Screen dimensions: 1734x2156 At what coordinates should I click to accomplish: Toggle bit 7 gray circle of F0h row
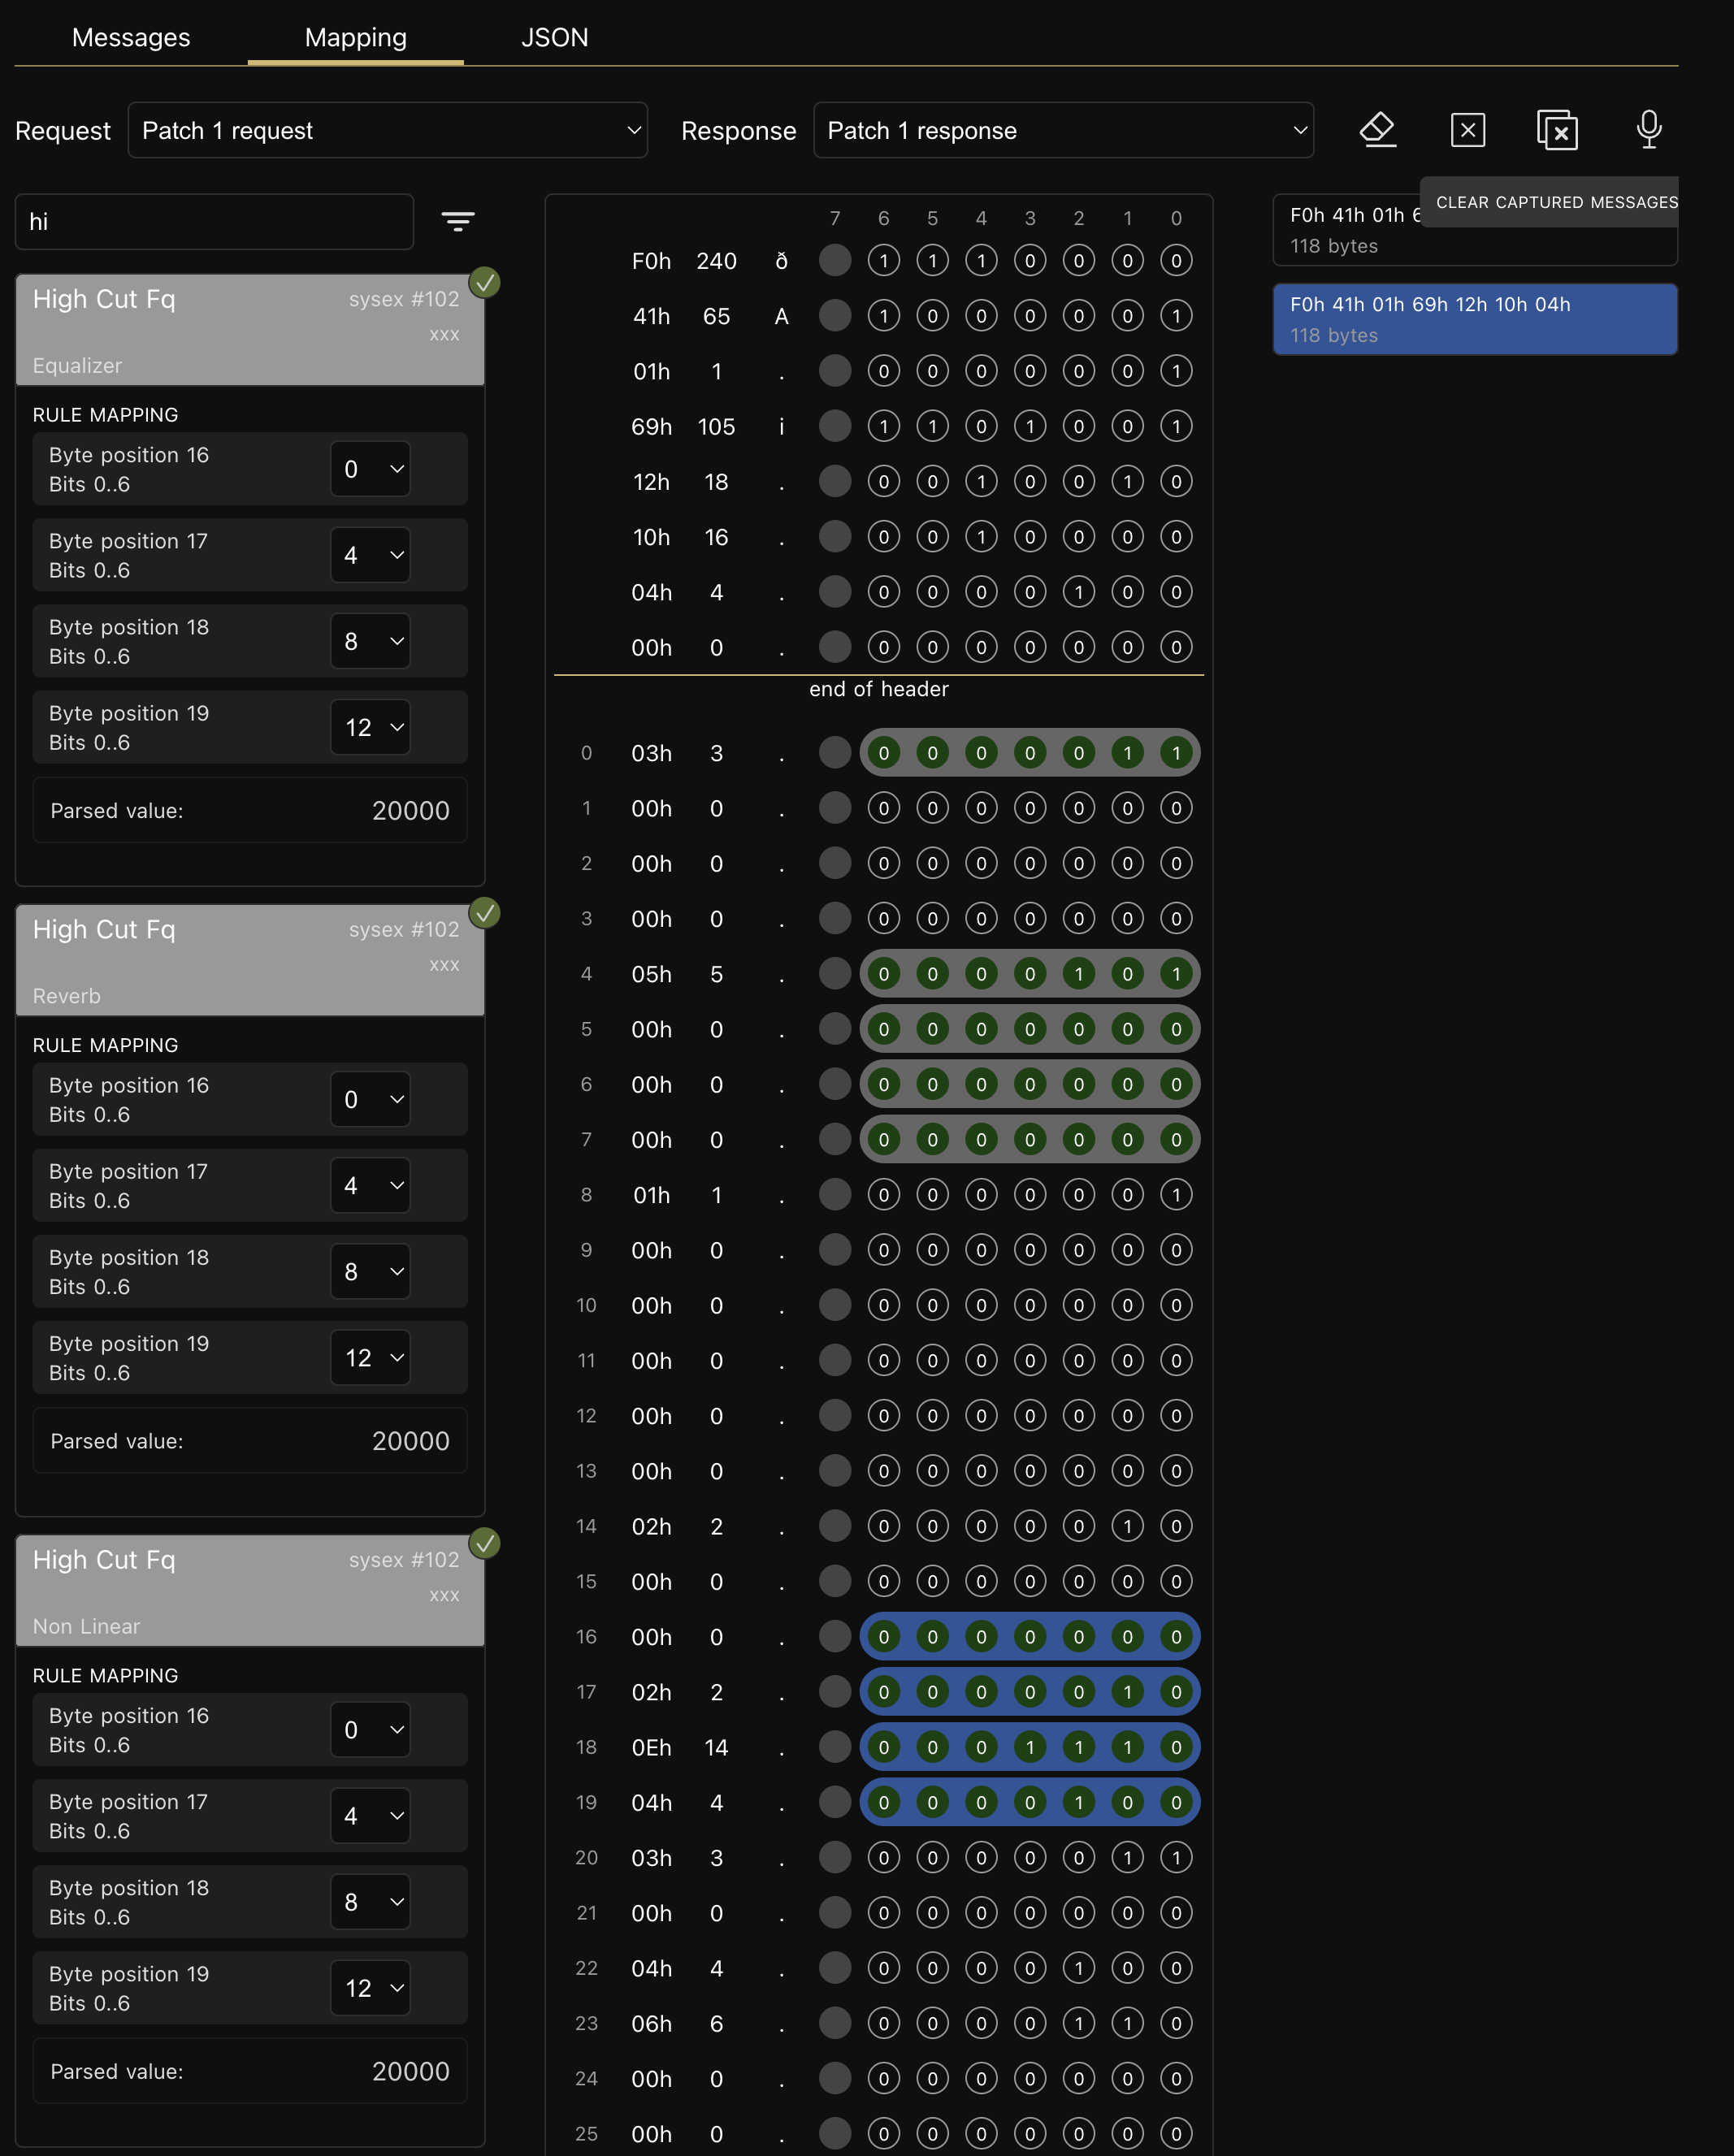pyautogui.click(x=834, y=261)
